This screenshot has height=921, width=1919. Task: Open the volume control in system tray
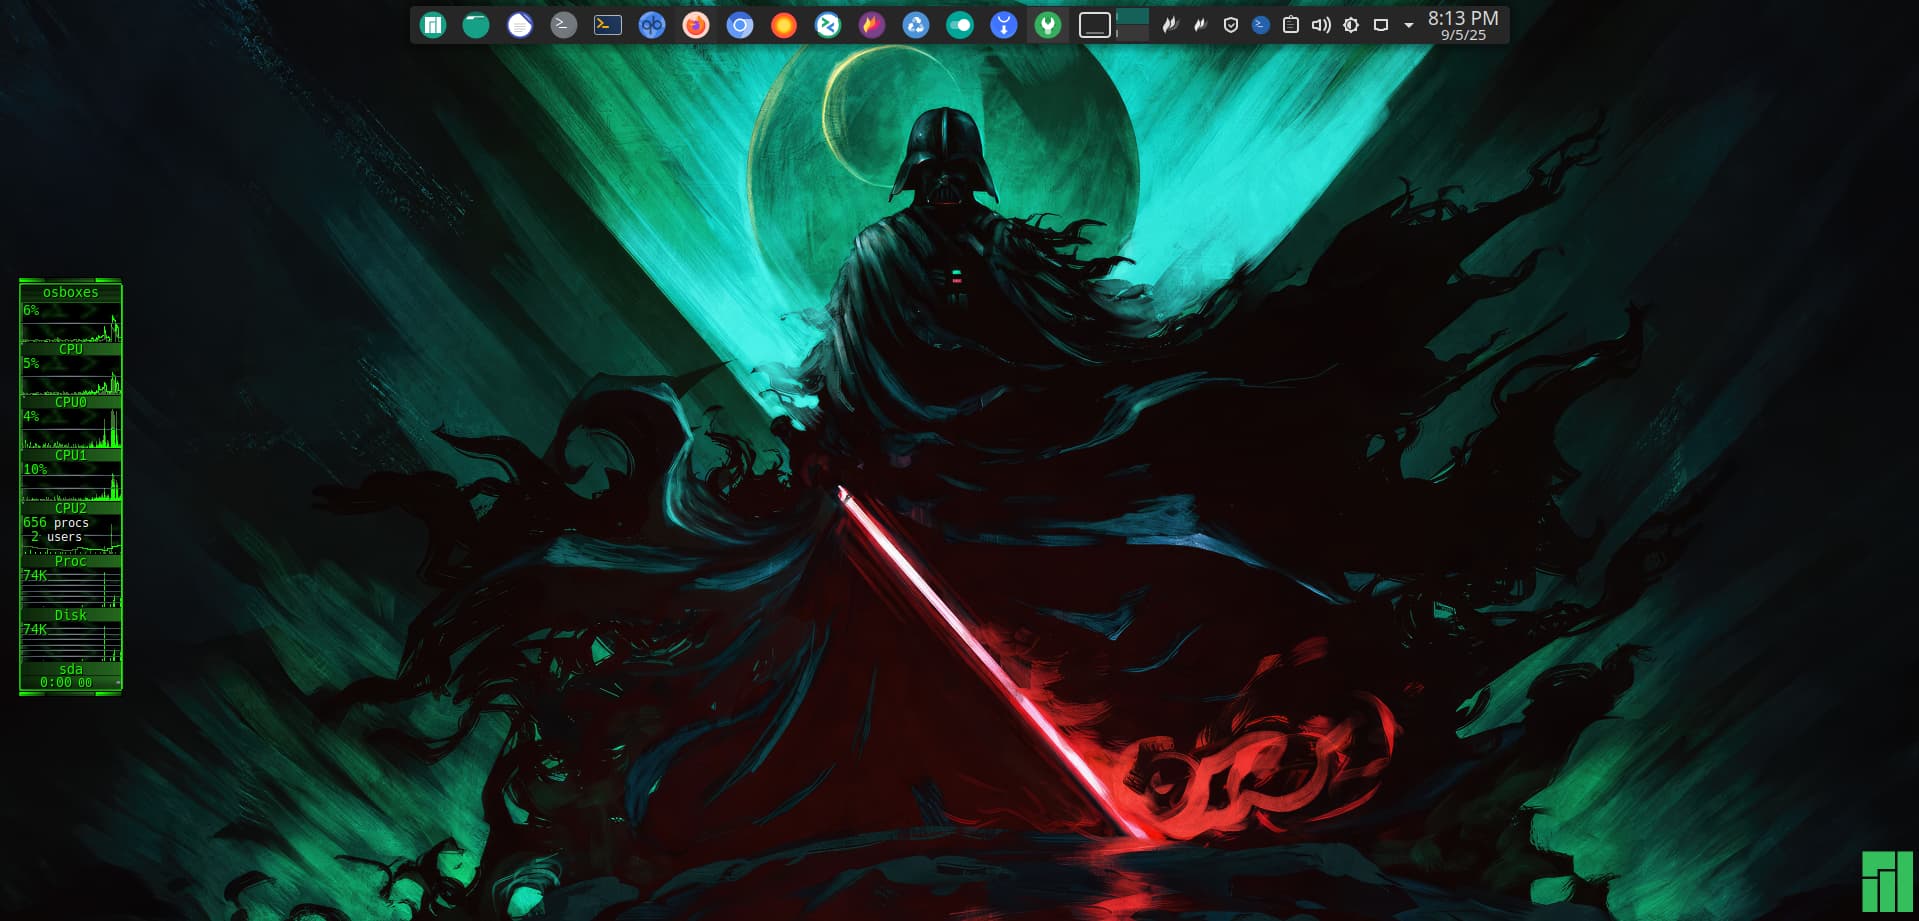coord(1321,25)
